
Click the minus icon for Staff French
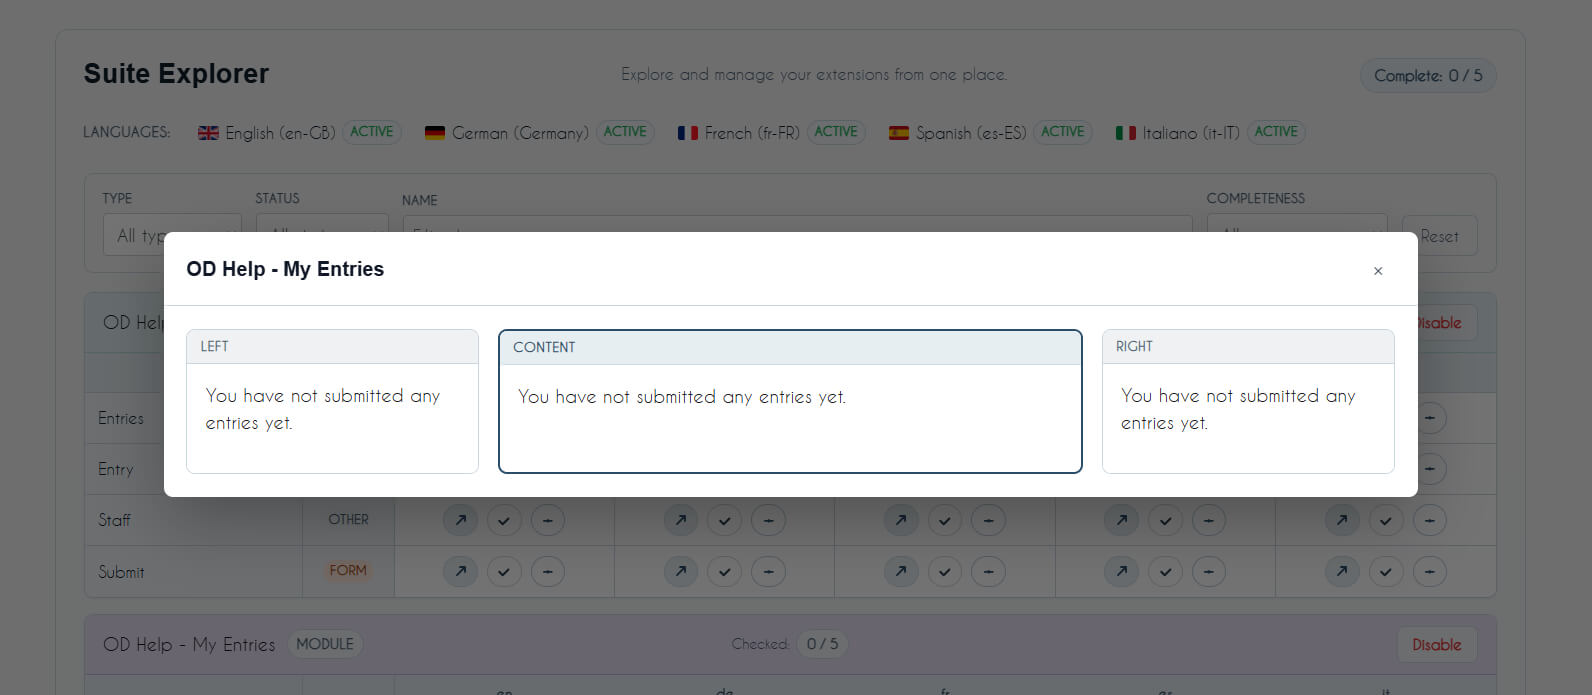coord(988,520)
